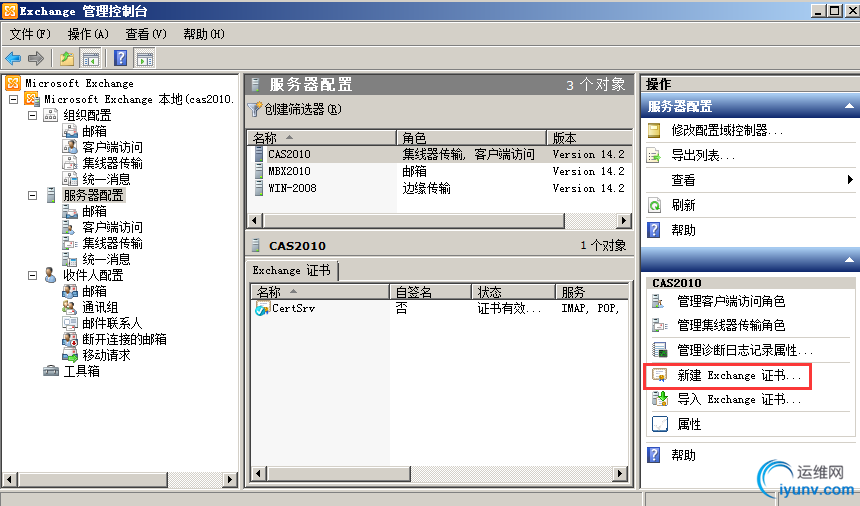Open the 帮助(H) menu
860x506 pixels.
point(203,34)
